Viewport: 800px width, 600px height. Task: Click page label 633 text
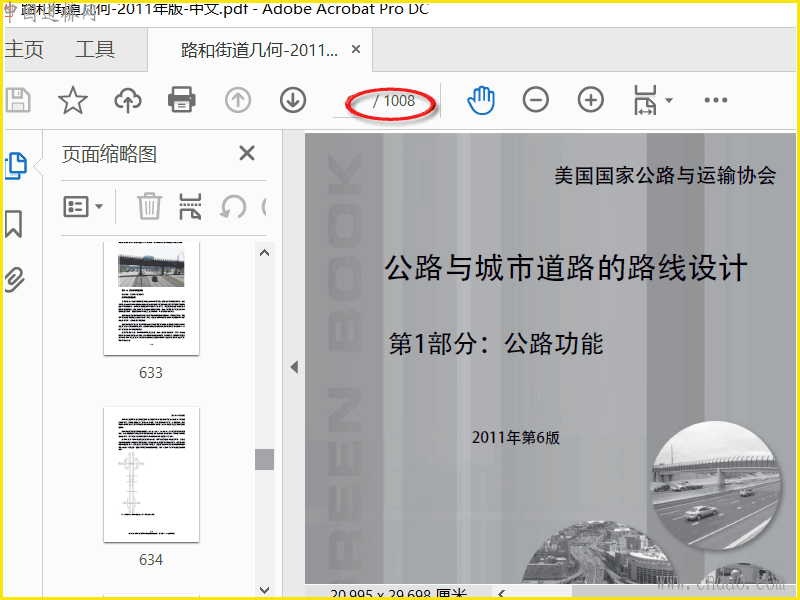[151, 372]
